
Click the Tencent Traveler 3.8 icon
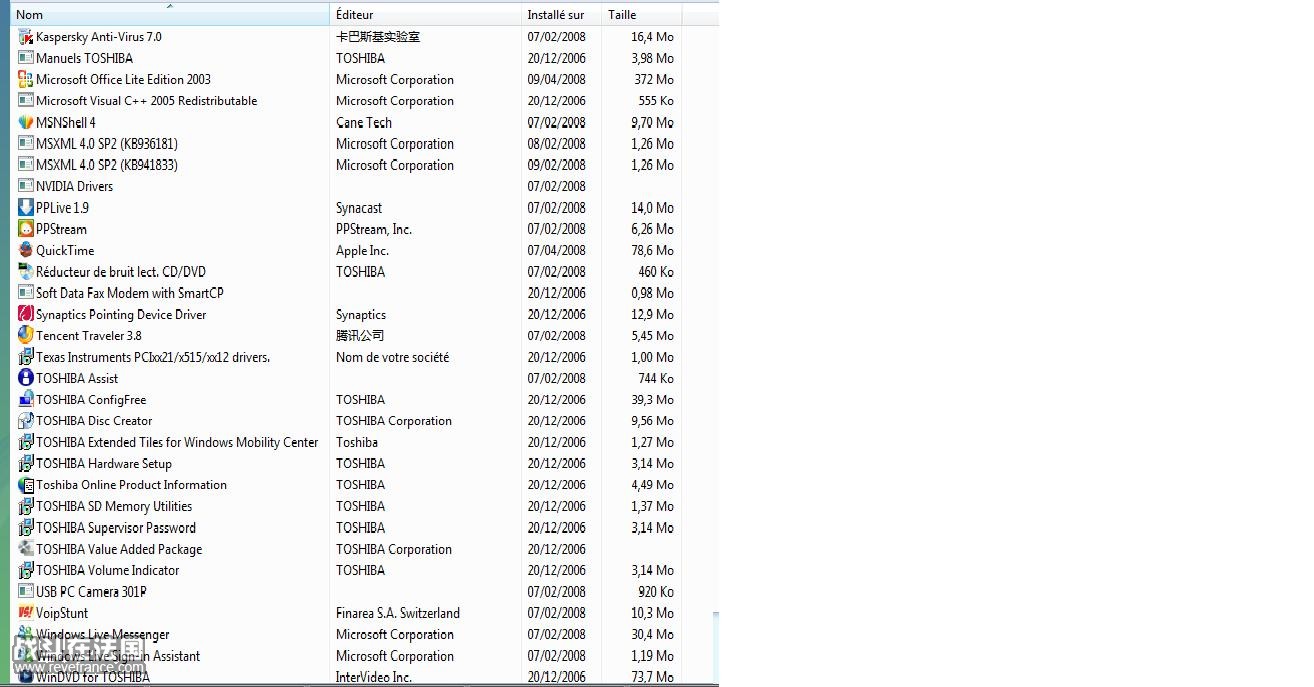(x=26, y=335)
